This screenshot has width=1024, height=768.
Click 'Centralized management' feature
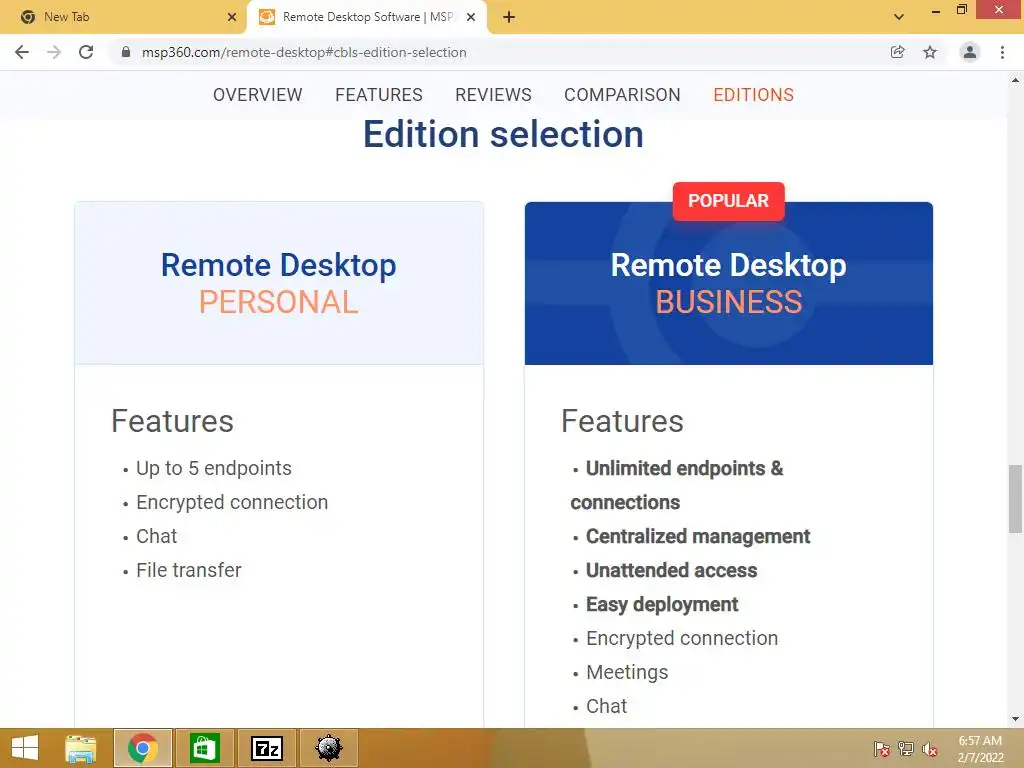click(697, 536)
